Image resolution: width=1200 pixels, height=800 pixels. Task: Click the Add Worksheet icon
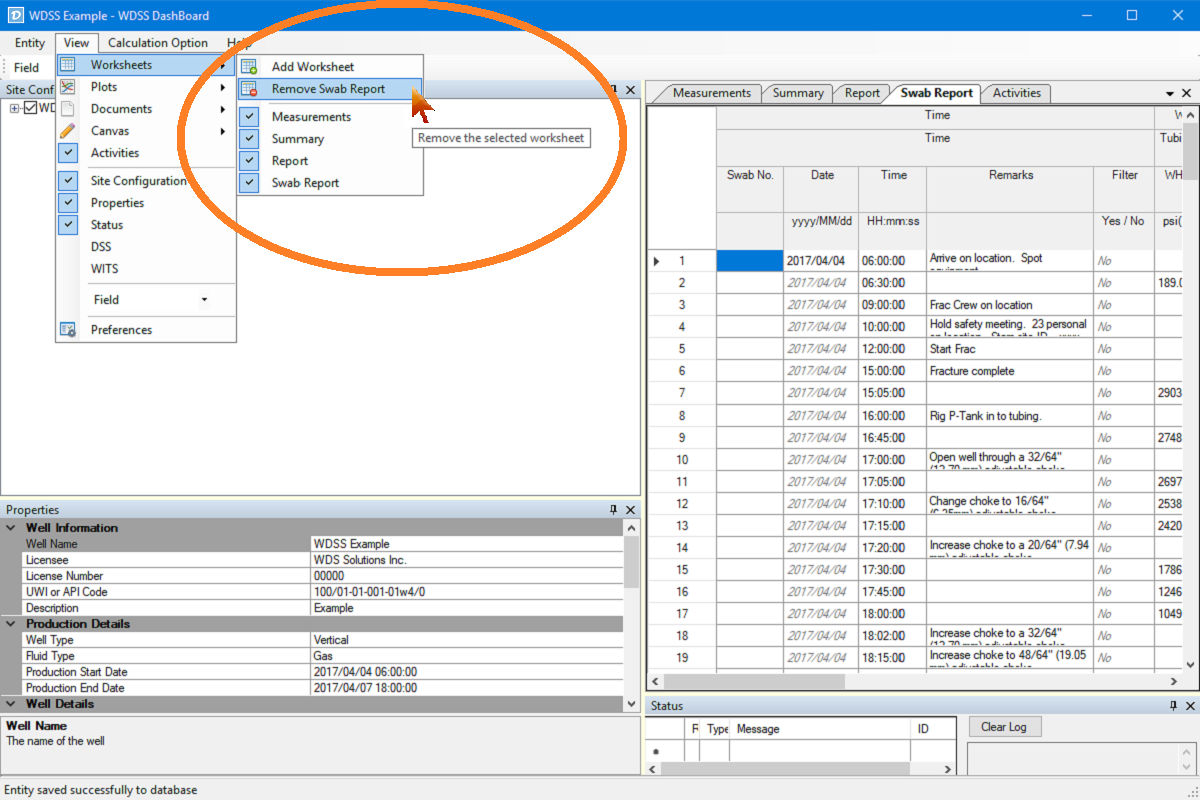pos(249,67)
